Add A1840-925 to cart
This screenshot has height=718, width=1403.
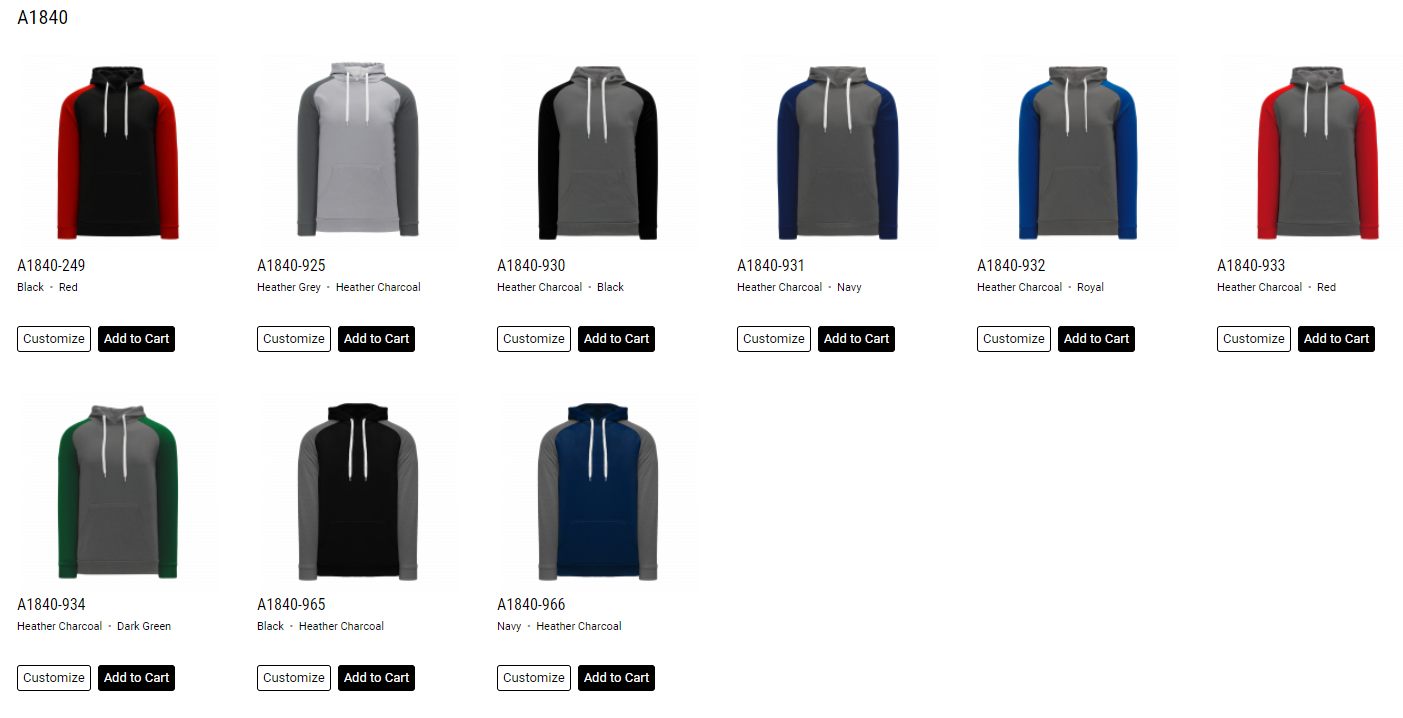tap(376, 339)
